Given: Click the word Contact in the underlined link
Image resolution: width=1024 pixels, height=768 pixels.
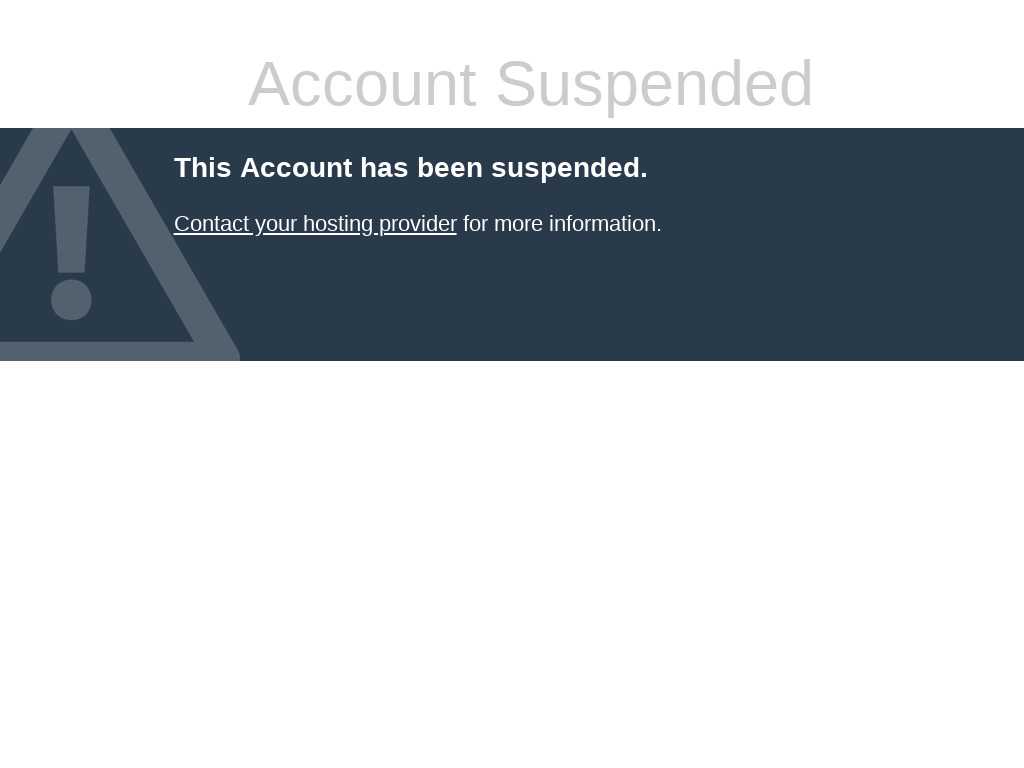Looking at the screenshot, I should pos(212,224).
